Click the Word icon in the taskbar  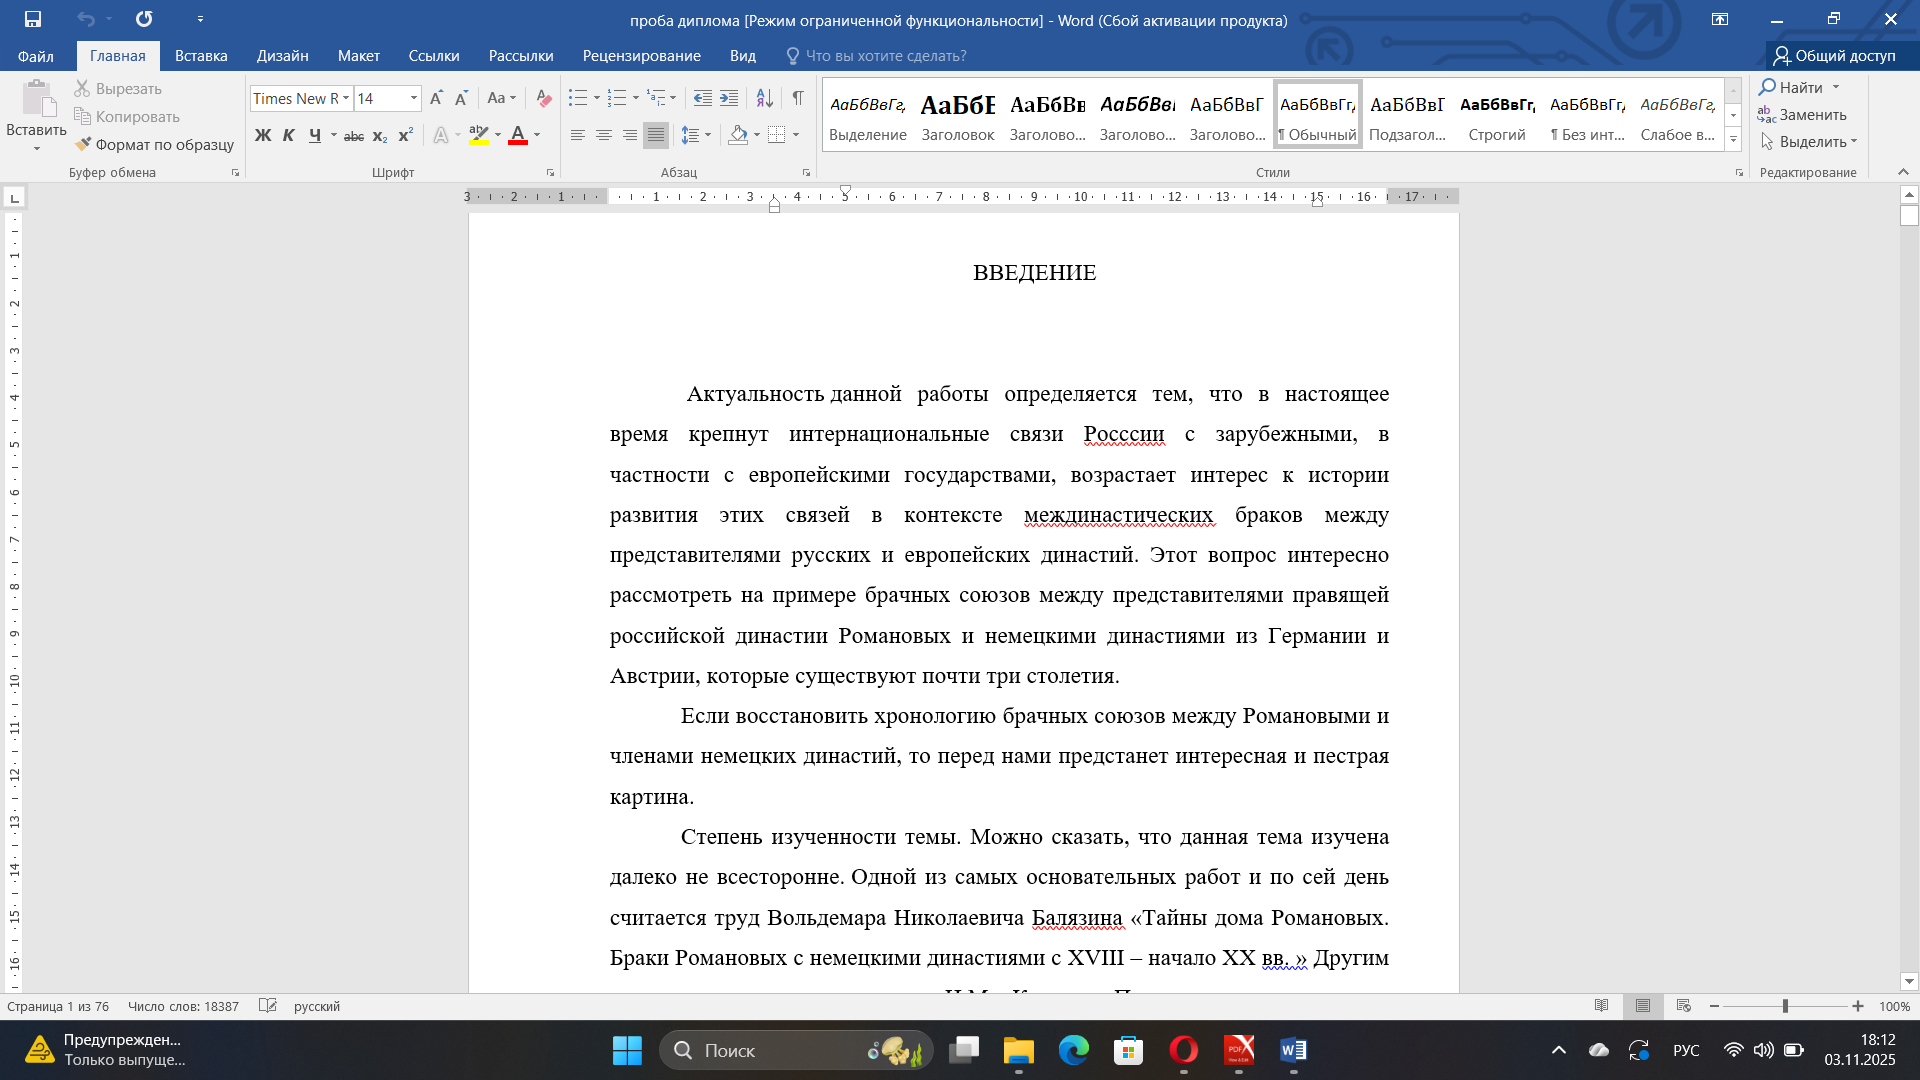1293,1050
